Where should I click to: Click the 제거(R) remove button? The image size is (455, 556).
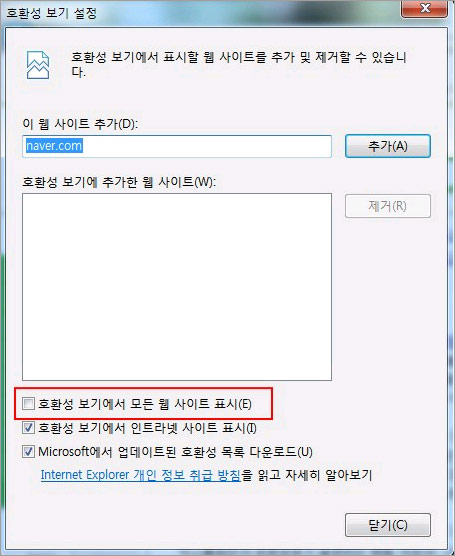388,206
